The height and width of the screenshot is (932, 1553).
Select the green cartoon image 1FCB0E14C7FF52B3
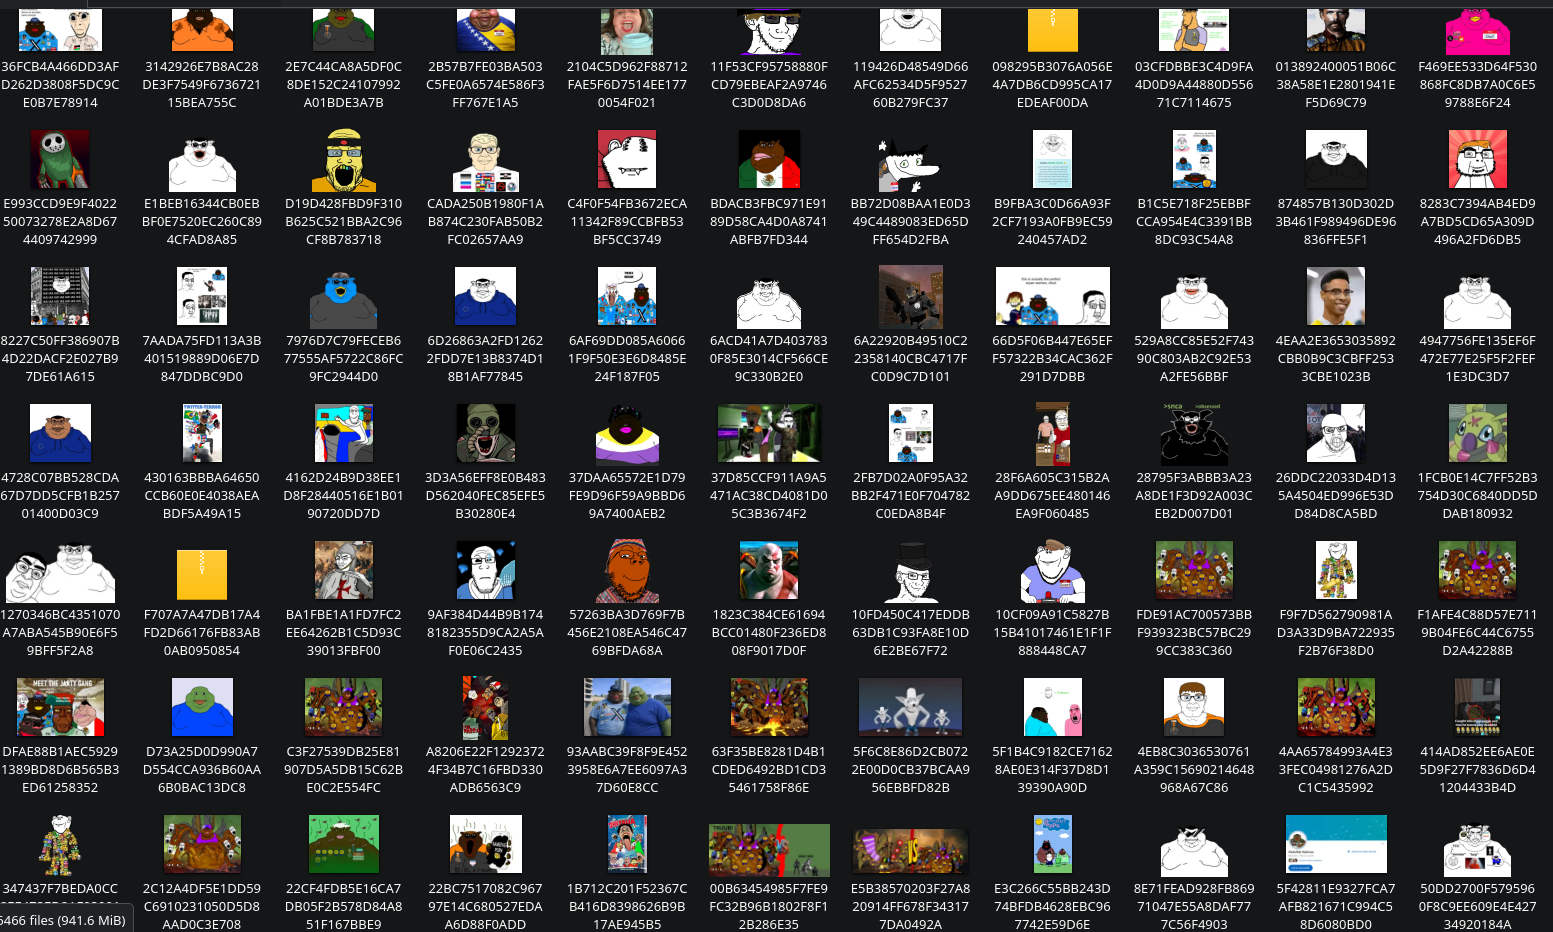coord(1477,434)
